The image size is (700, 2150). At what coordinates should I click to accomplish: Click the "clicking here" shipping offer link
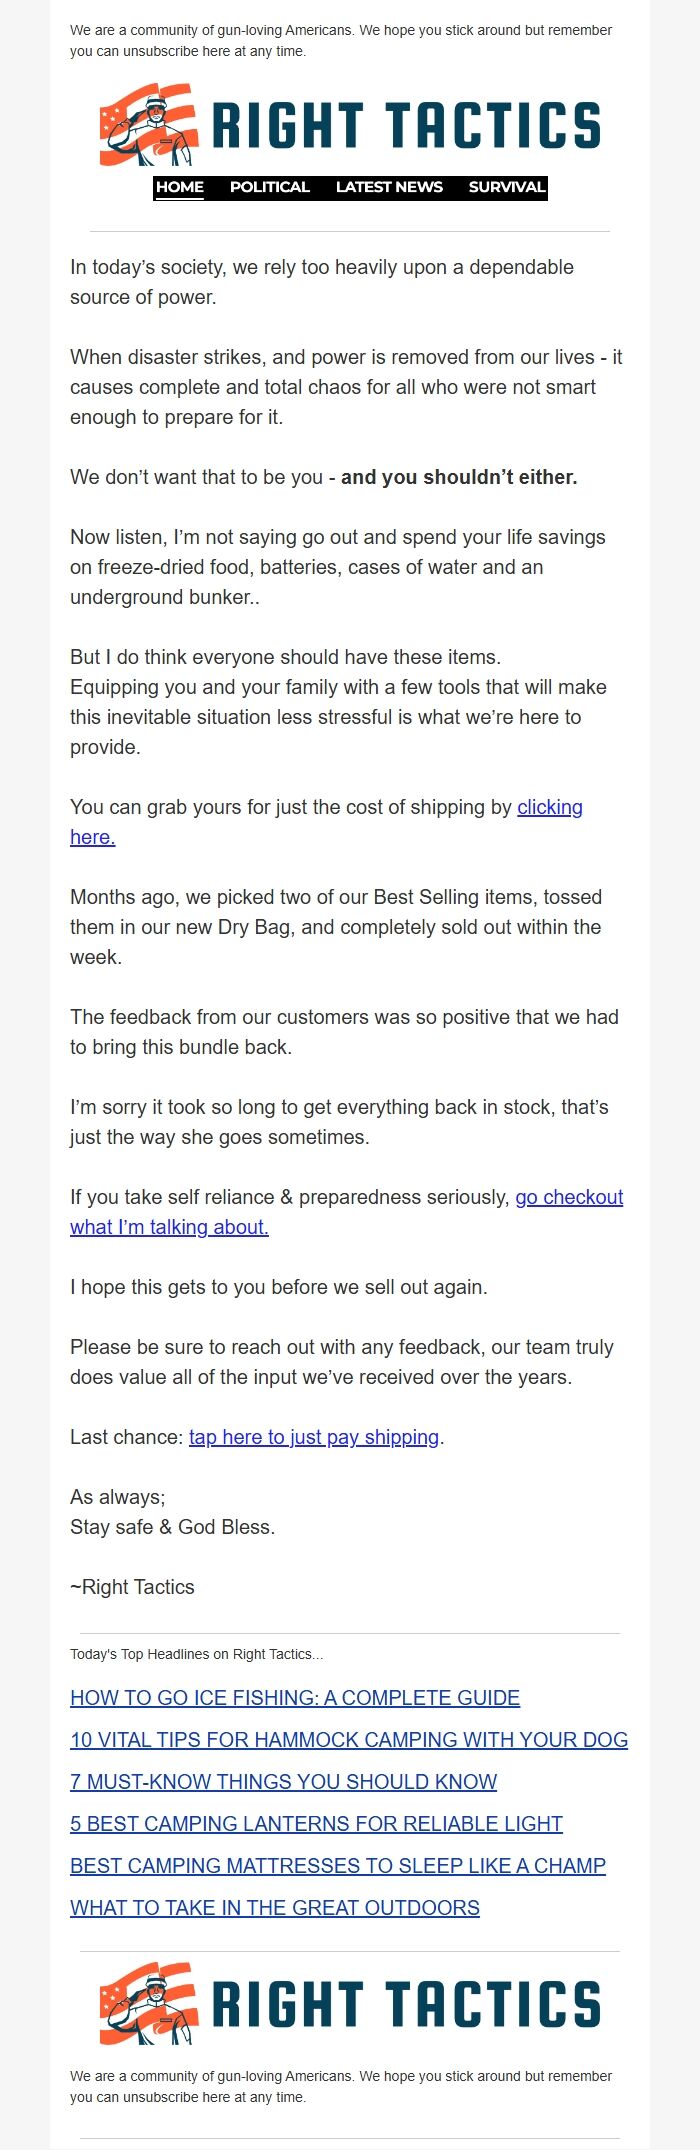point(549,807)
